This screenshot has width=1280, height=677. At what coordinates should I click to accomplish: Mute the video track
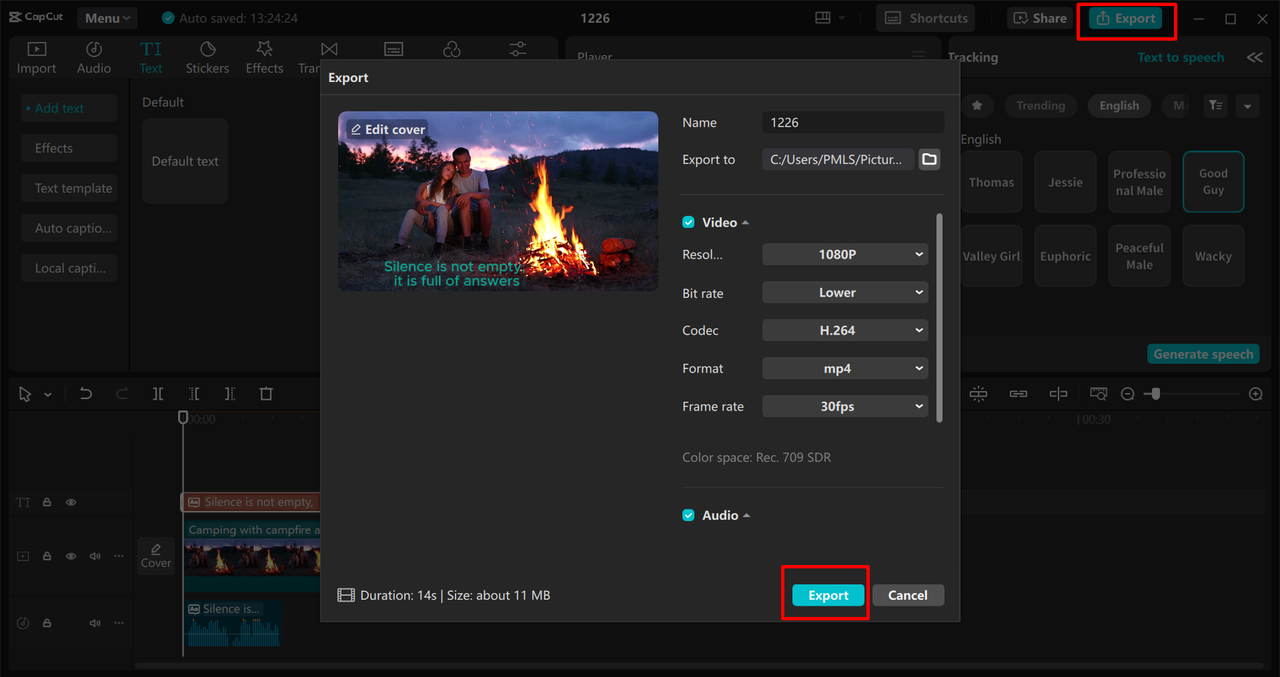(95, 556)
